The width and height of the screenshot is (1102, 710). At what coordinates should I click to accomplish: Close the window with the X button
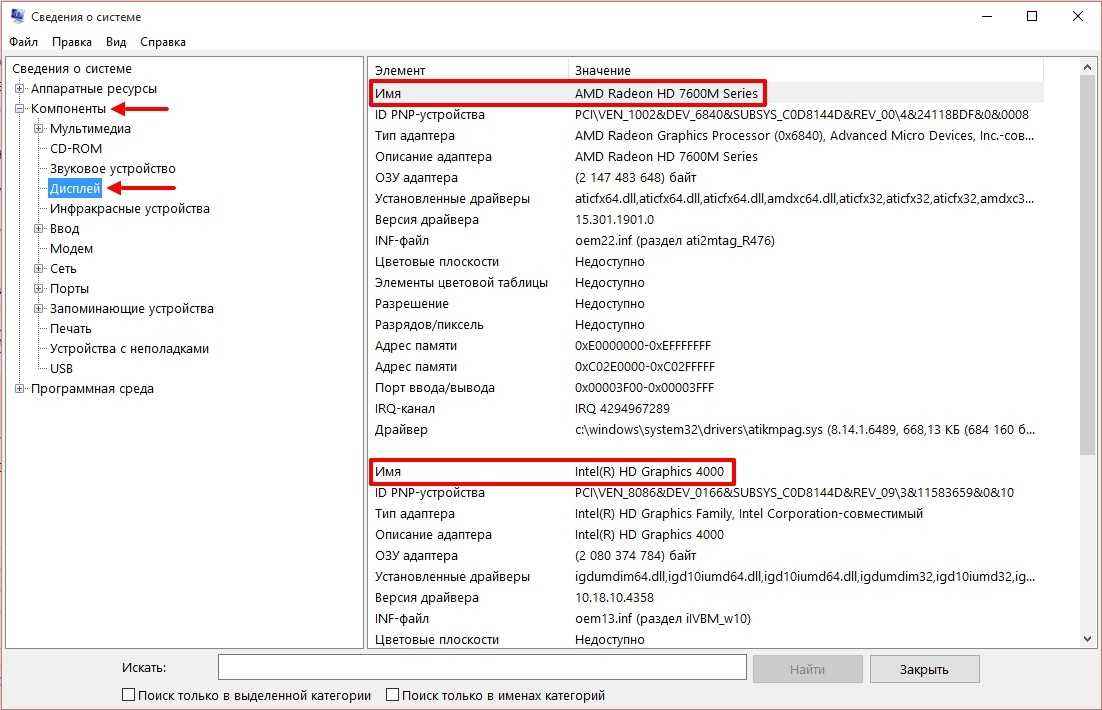point(1077,16)
